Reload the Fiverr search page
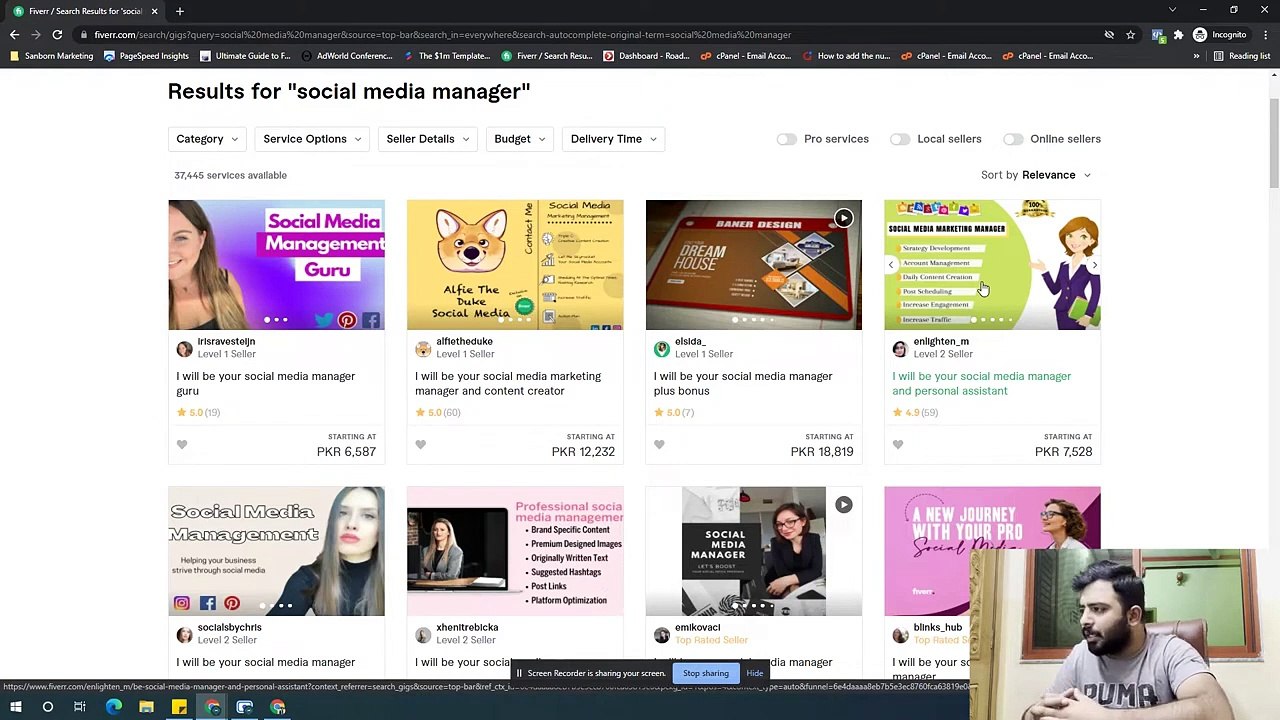Viewport: 1280px width, 720px height. [x=57, y=35]
